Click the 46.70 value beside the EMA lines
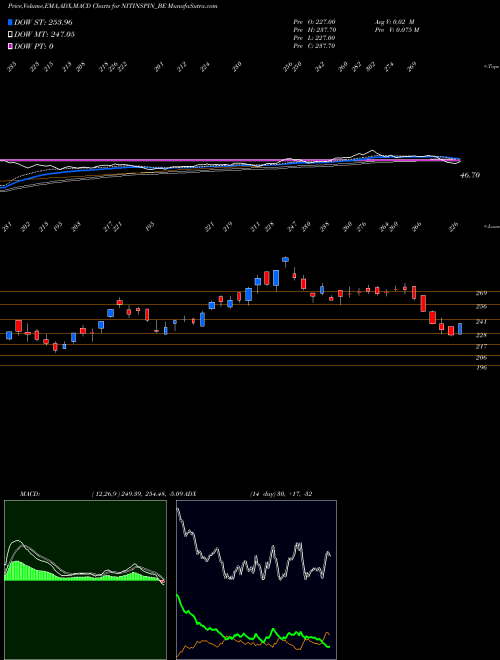500x660 pixels. click(x=470, y=175)
